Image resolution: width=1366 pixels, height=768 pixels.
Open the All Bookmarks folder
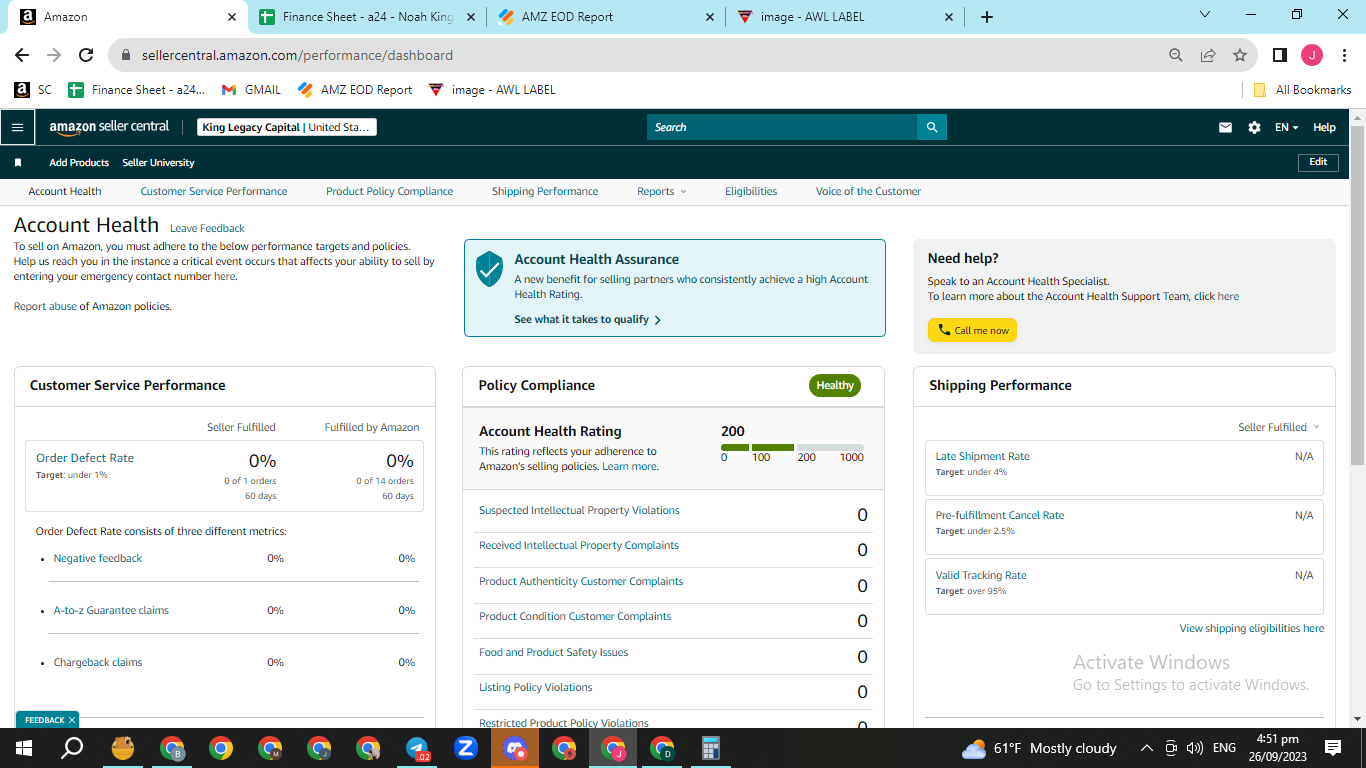point(1302,89)
